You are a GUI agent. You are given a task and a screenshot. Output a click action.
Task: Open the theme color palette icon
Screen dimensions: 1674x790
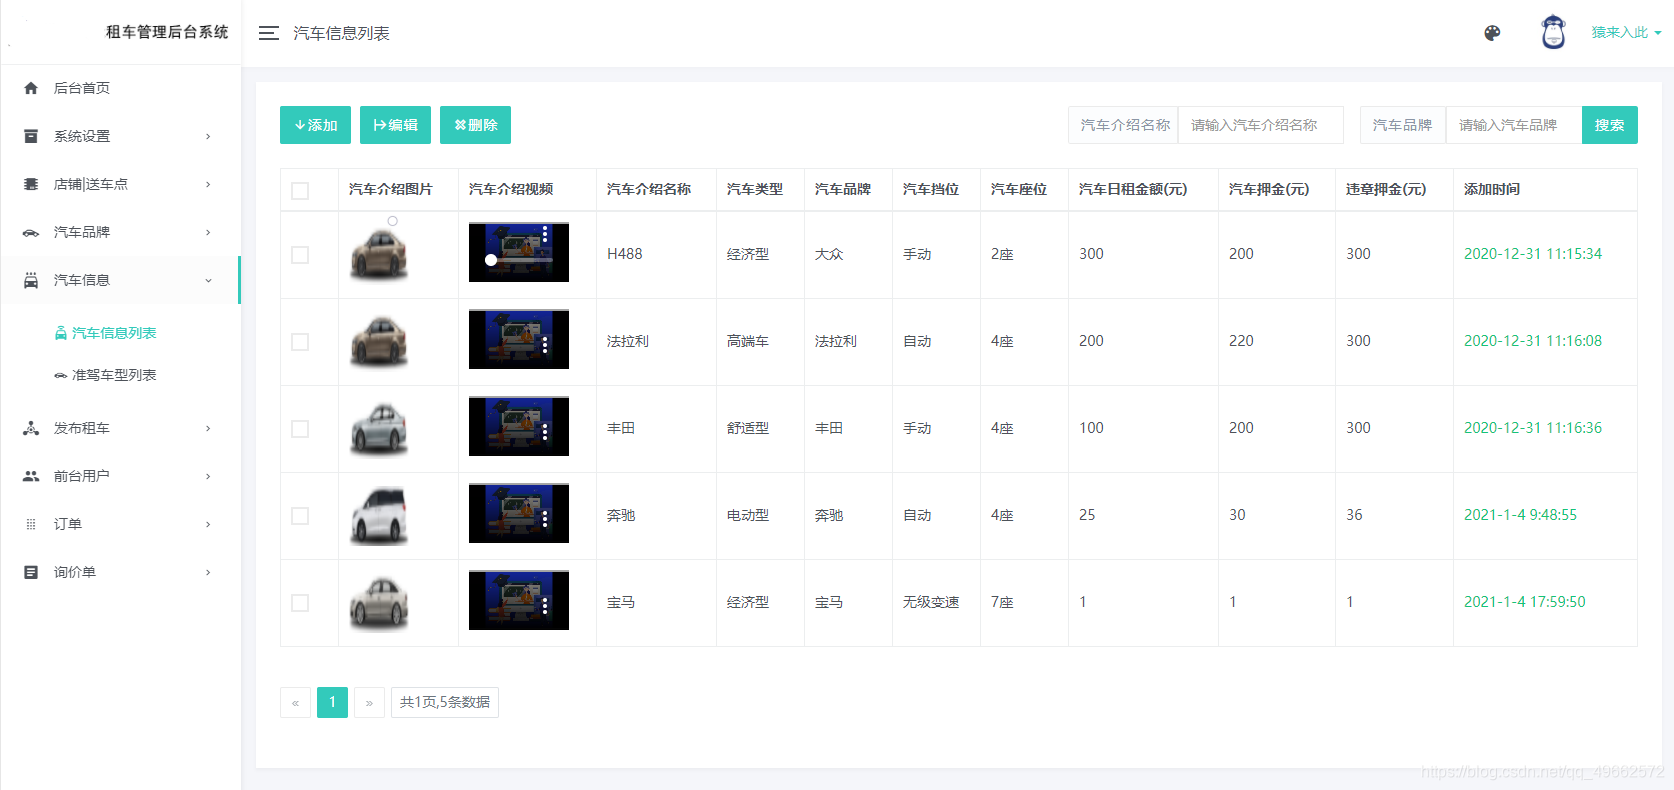point(1492,33)
